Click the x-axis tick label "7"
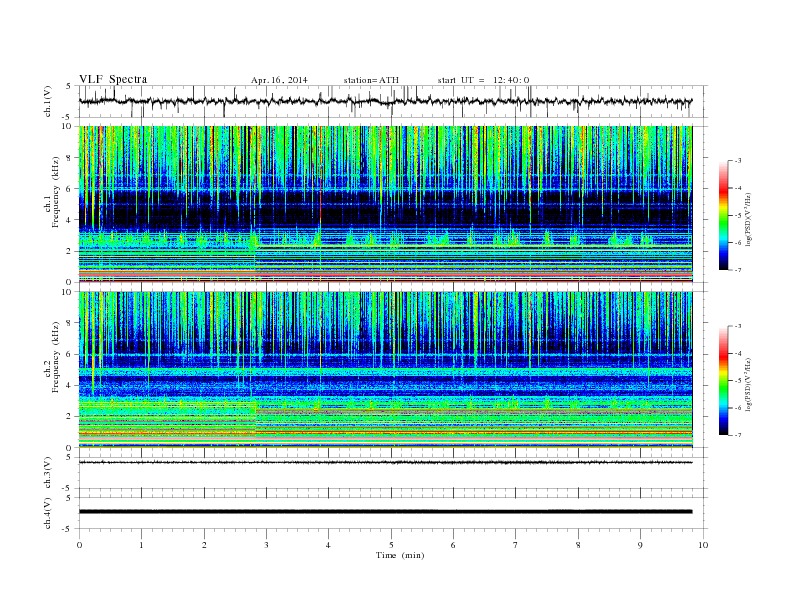The height and width of the screenshot is (612, 792). (516, 545)
